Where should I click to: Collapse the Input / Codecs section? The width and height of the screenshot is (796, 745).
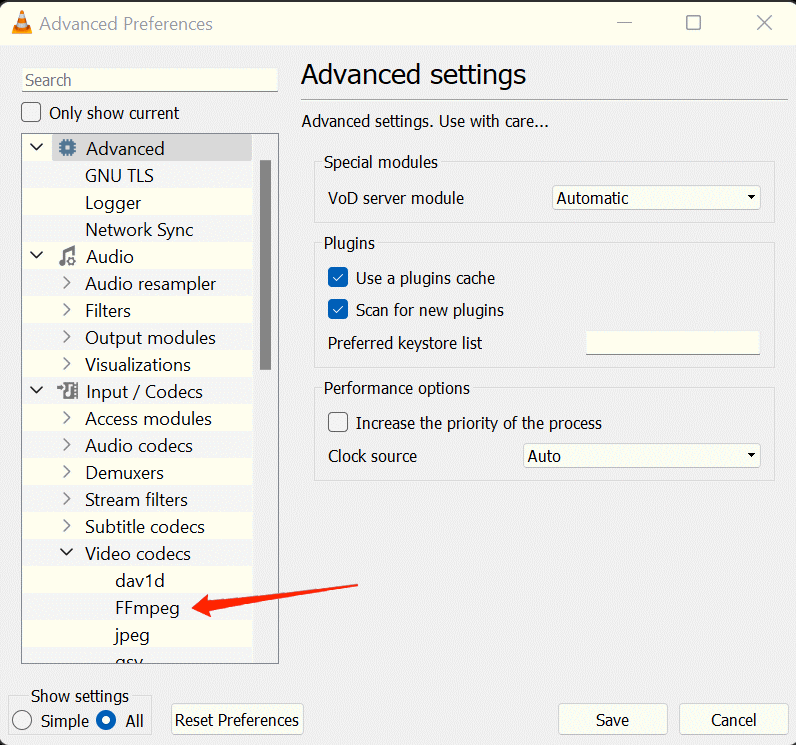[x=37, y=390]
